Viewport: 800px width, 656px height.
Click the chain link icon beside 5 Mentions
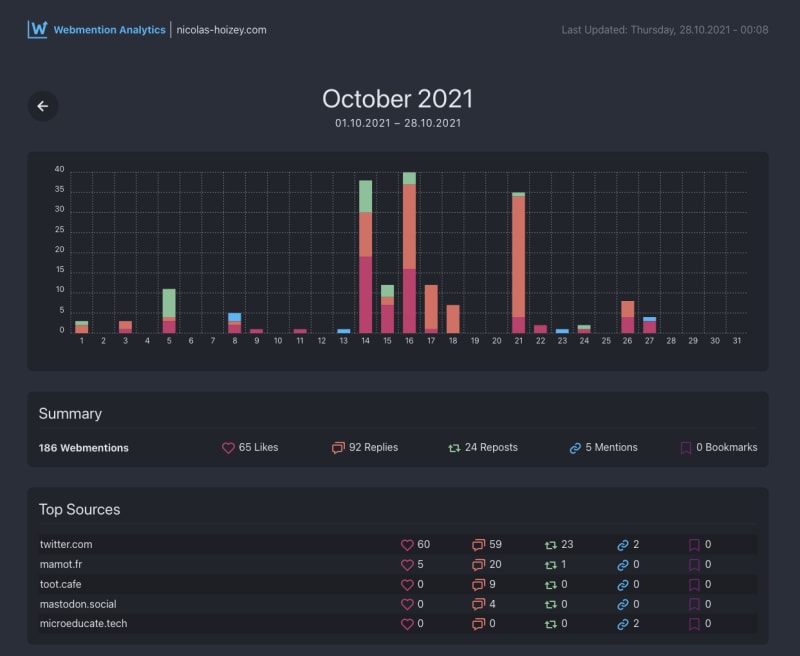(575, 448)
